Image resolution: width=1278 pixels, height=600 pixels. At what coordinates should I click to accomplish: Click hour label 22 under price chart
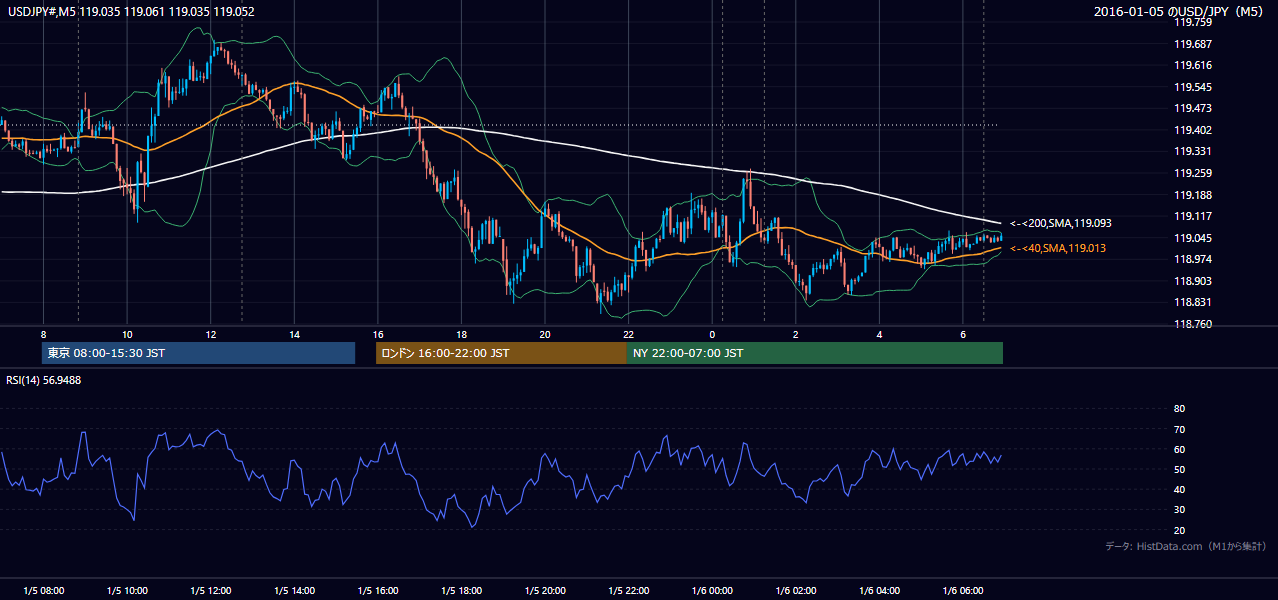click(x=628, y=334)
